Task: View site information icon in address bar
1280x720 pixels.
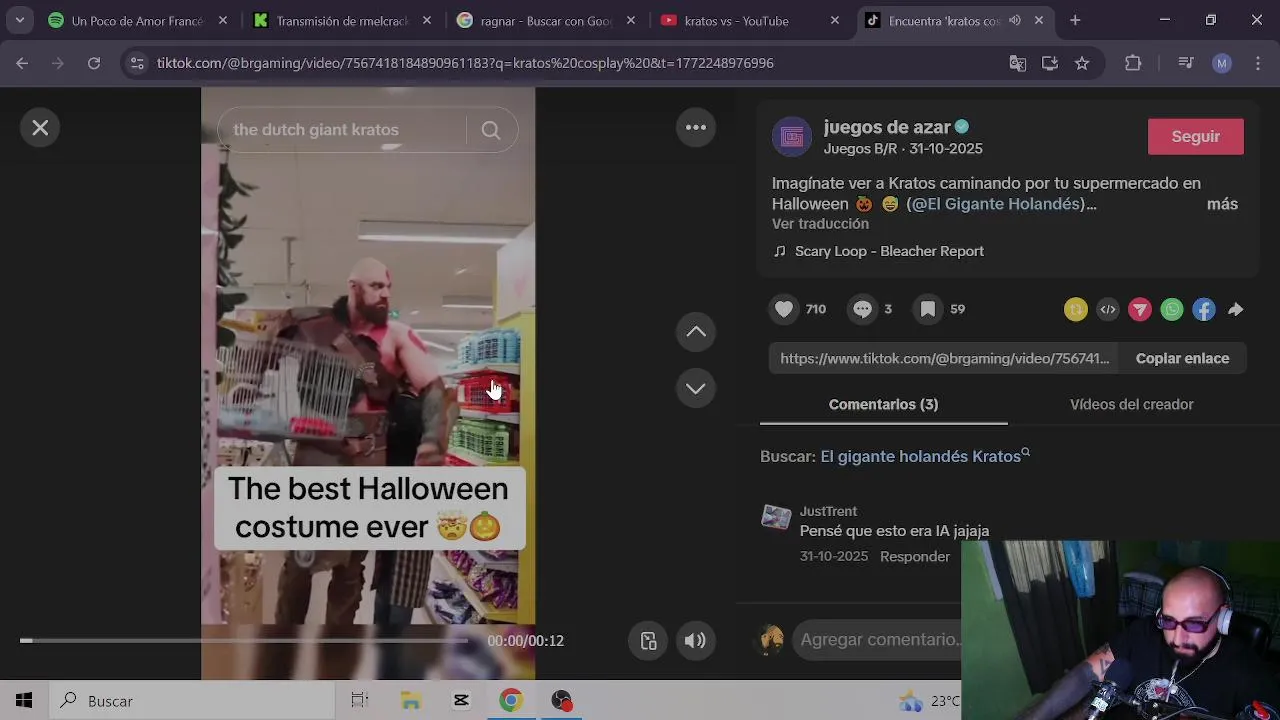Action: [x=138, y=63]
